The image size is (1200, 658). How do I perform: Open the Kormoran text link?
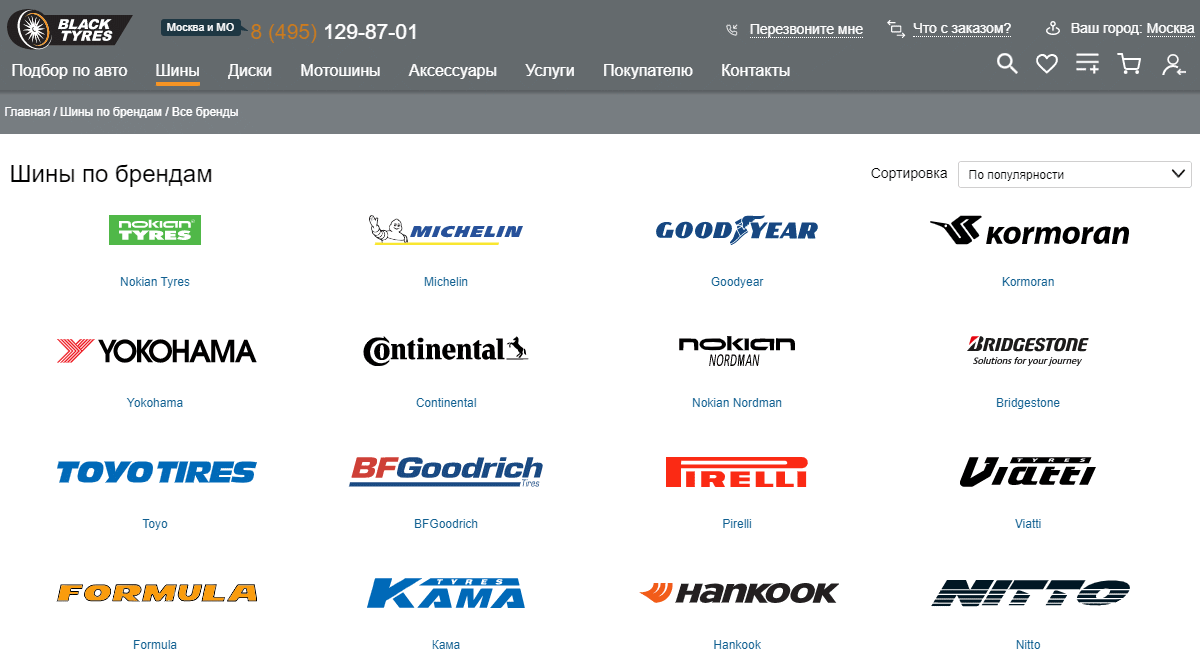(1028, 282)
